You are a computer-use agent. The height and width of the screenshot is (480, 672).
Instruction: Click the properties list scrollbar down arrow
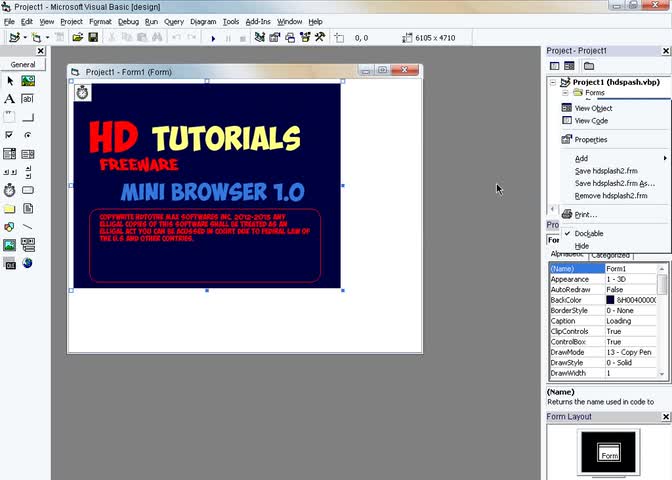pos(662,374)
